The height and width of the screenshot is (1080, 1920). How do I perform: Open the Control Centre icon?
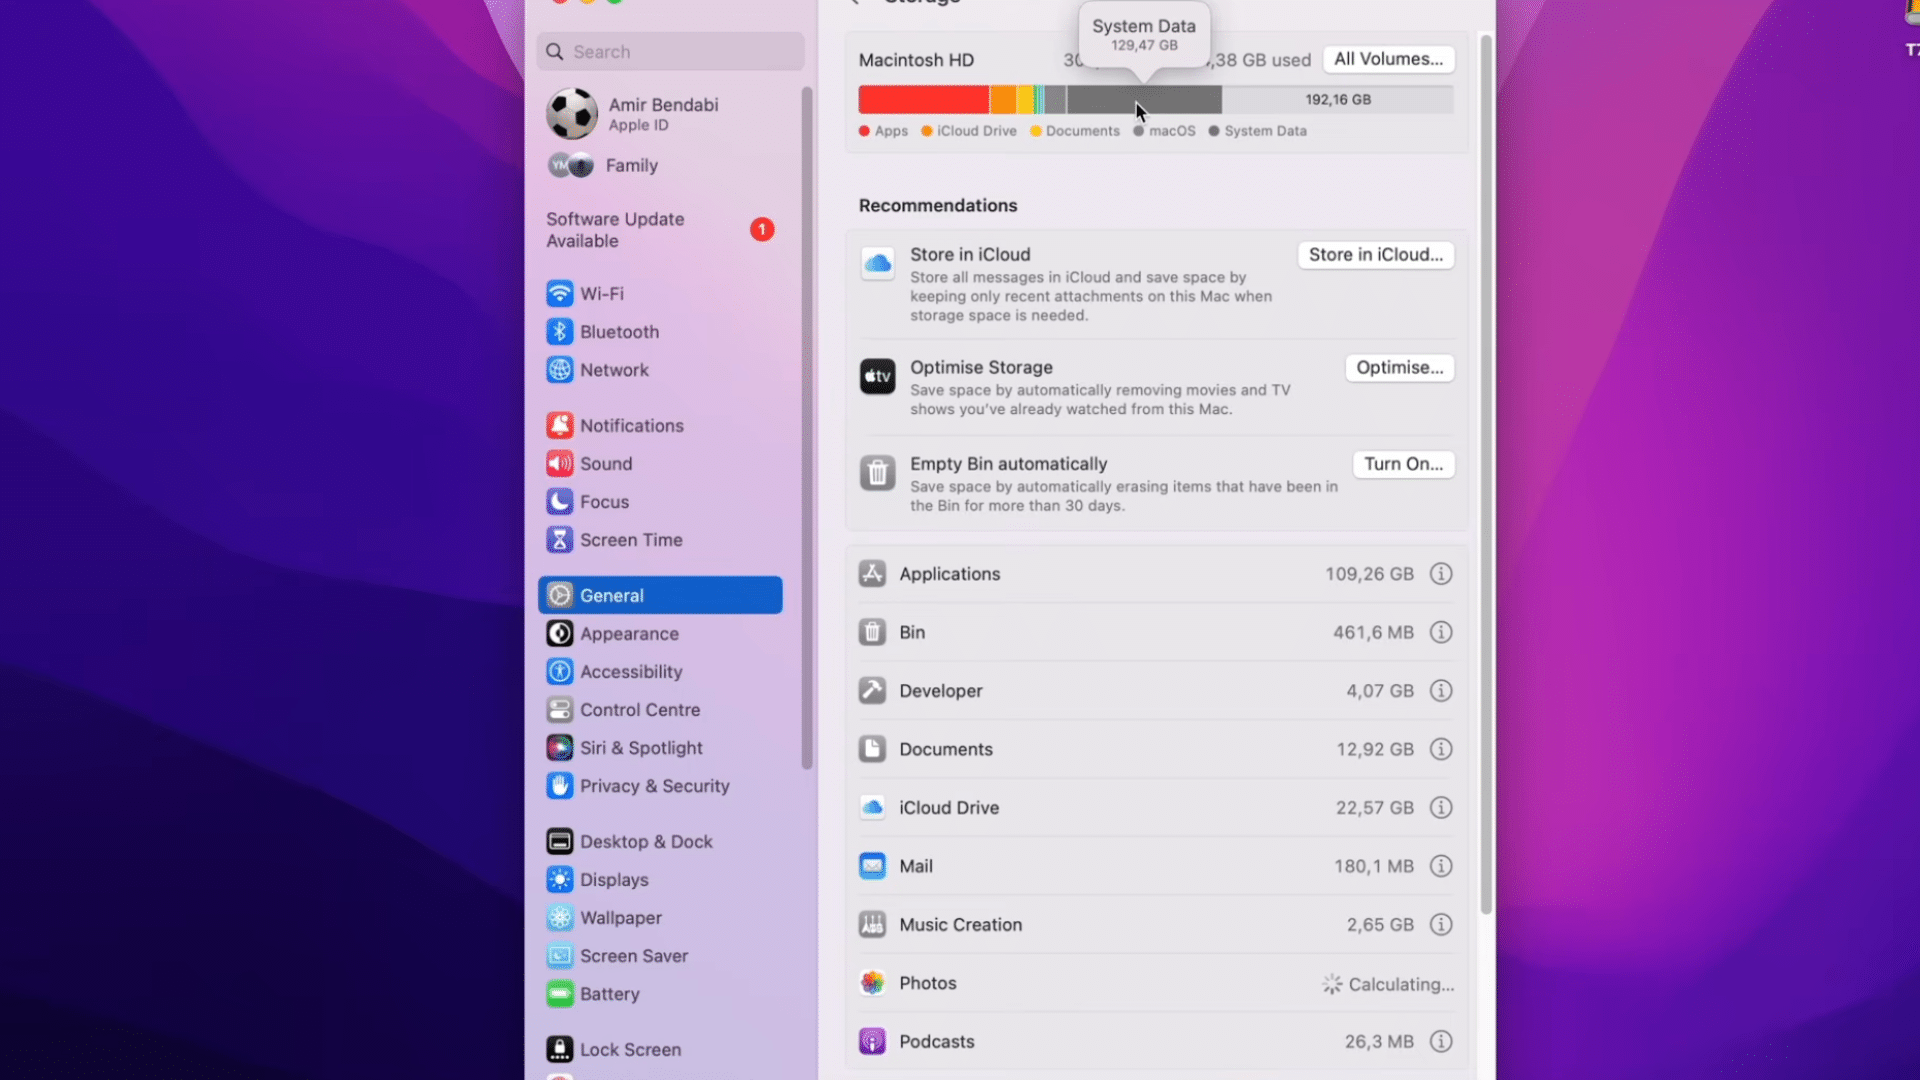pyautogui.click(x=560, y=709)
